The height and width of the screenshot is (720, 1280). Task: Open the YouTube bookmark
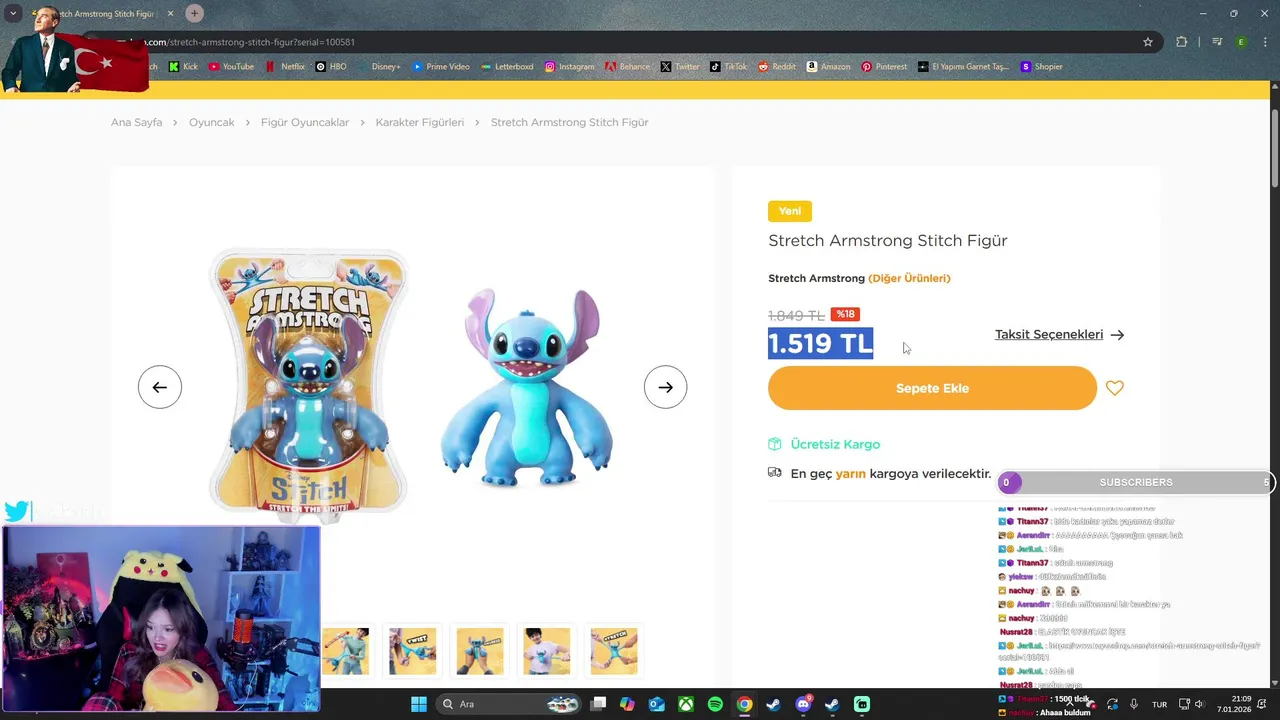[231, 67]
